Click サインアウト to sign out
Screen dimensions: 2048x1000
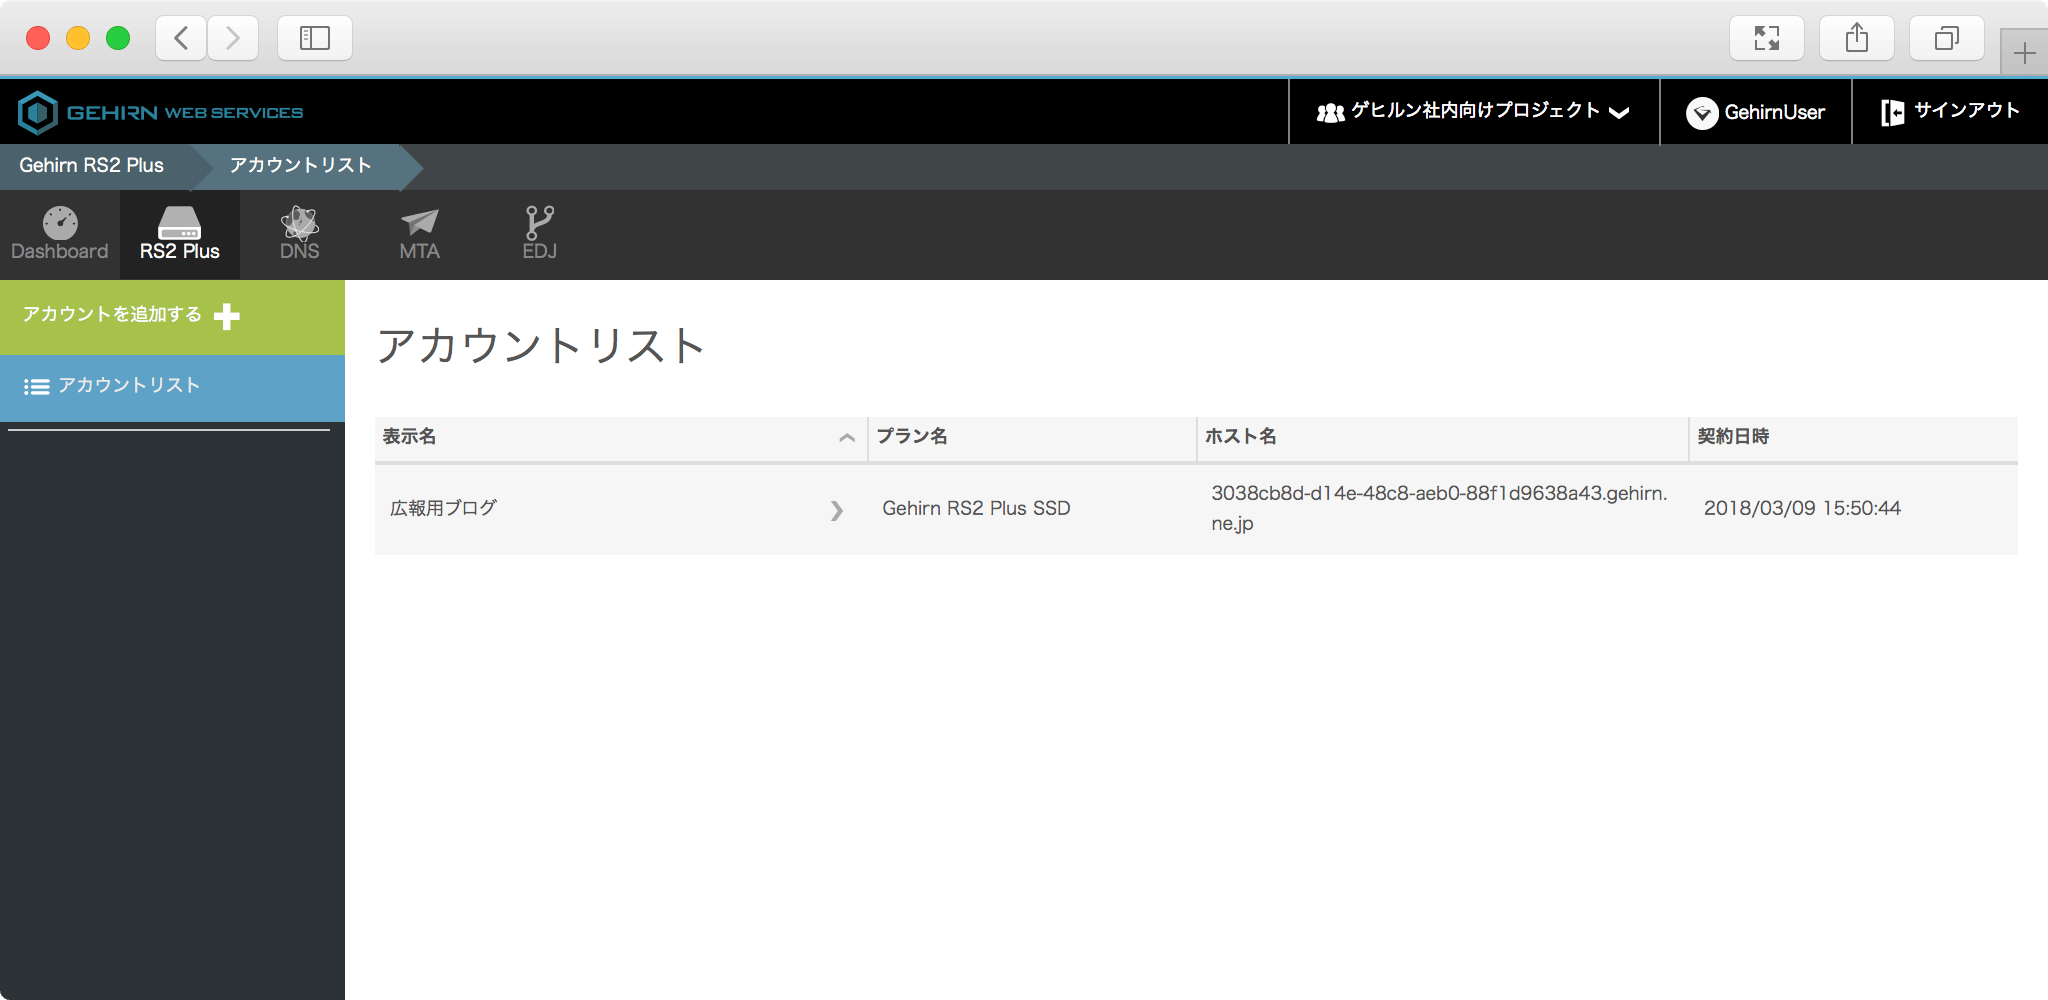point(1950,112)
